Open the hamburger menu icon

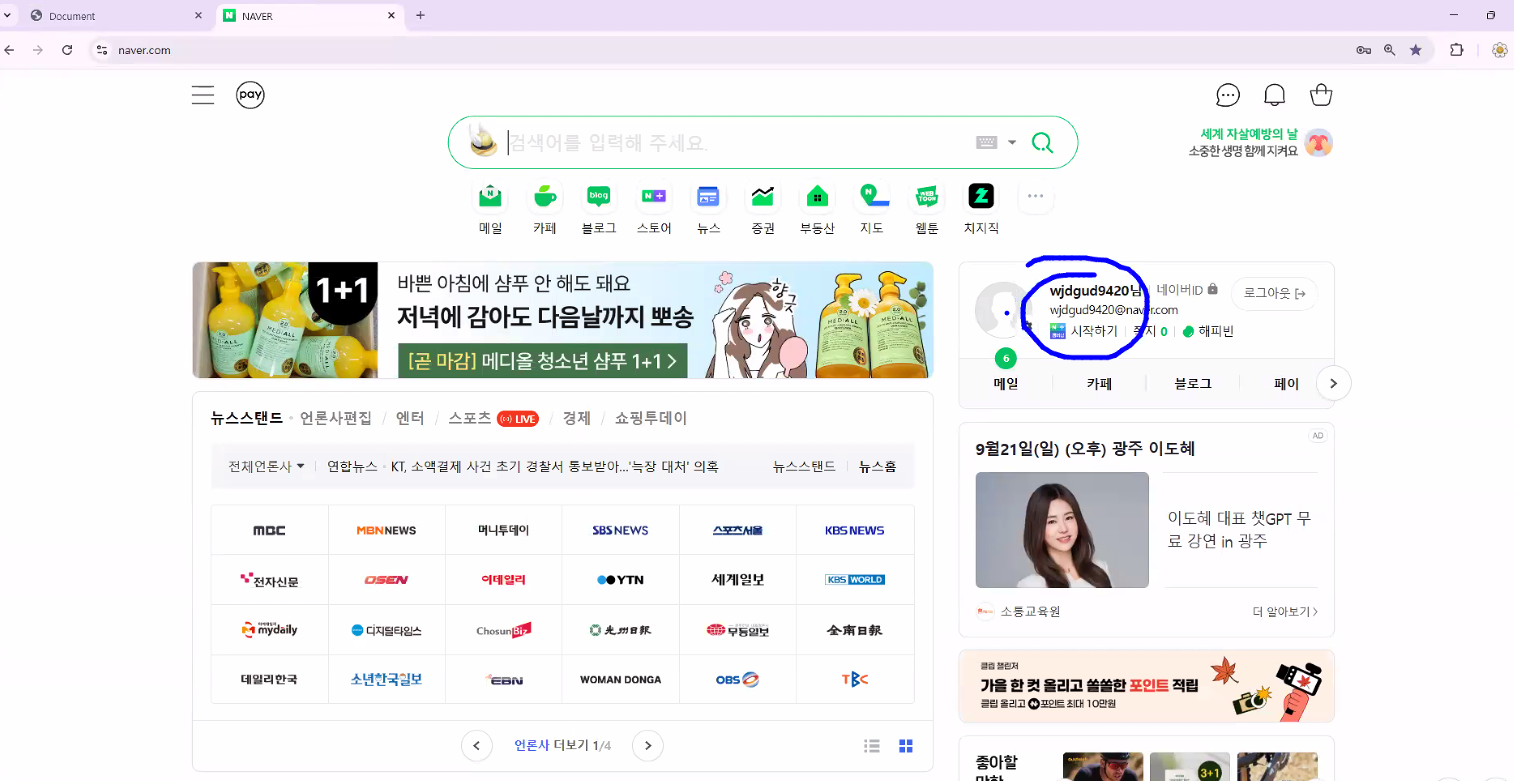[x=203, y=95]
